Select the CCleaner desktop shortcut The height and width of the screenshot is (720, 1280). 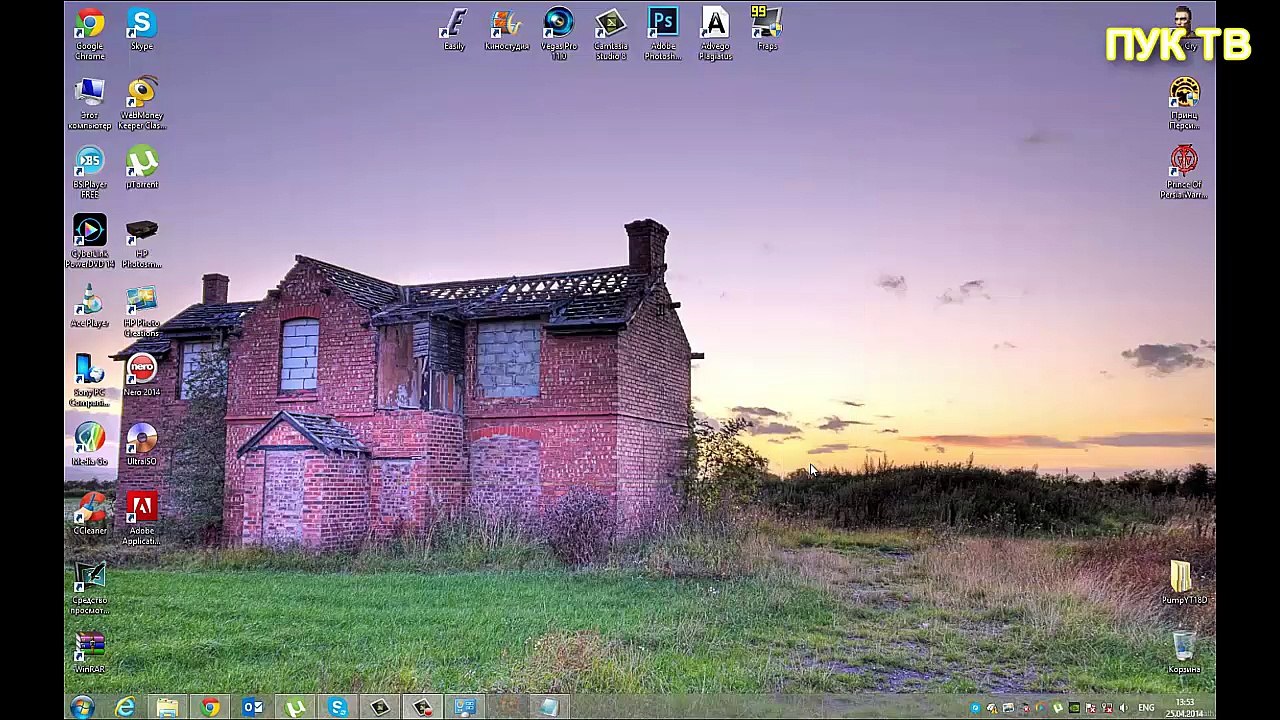click(x=89, y=514)
